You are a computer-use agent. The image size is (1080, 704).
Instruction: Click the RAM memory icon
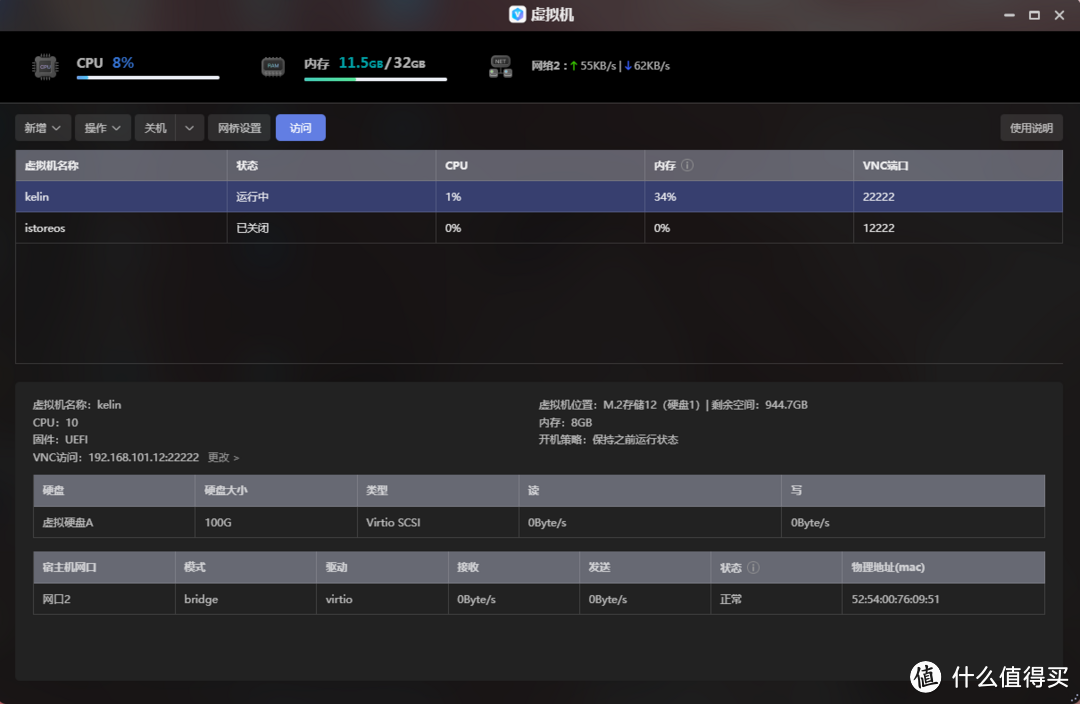272,67
